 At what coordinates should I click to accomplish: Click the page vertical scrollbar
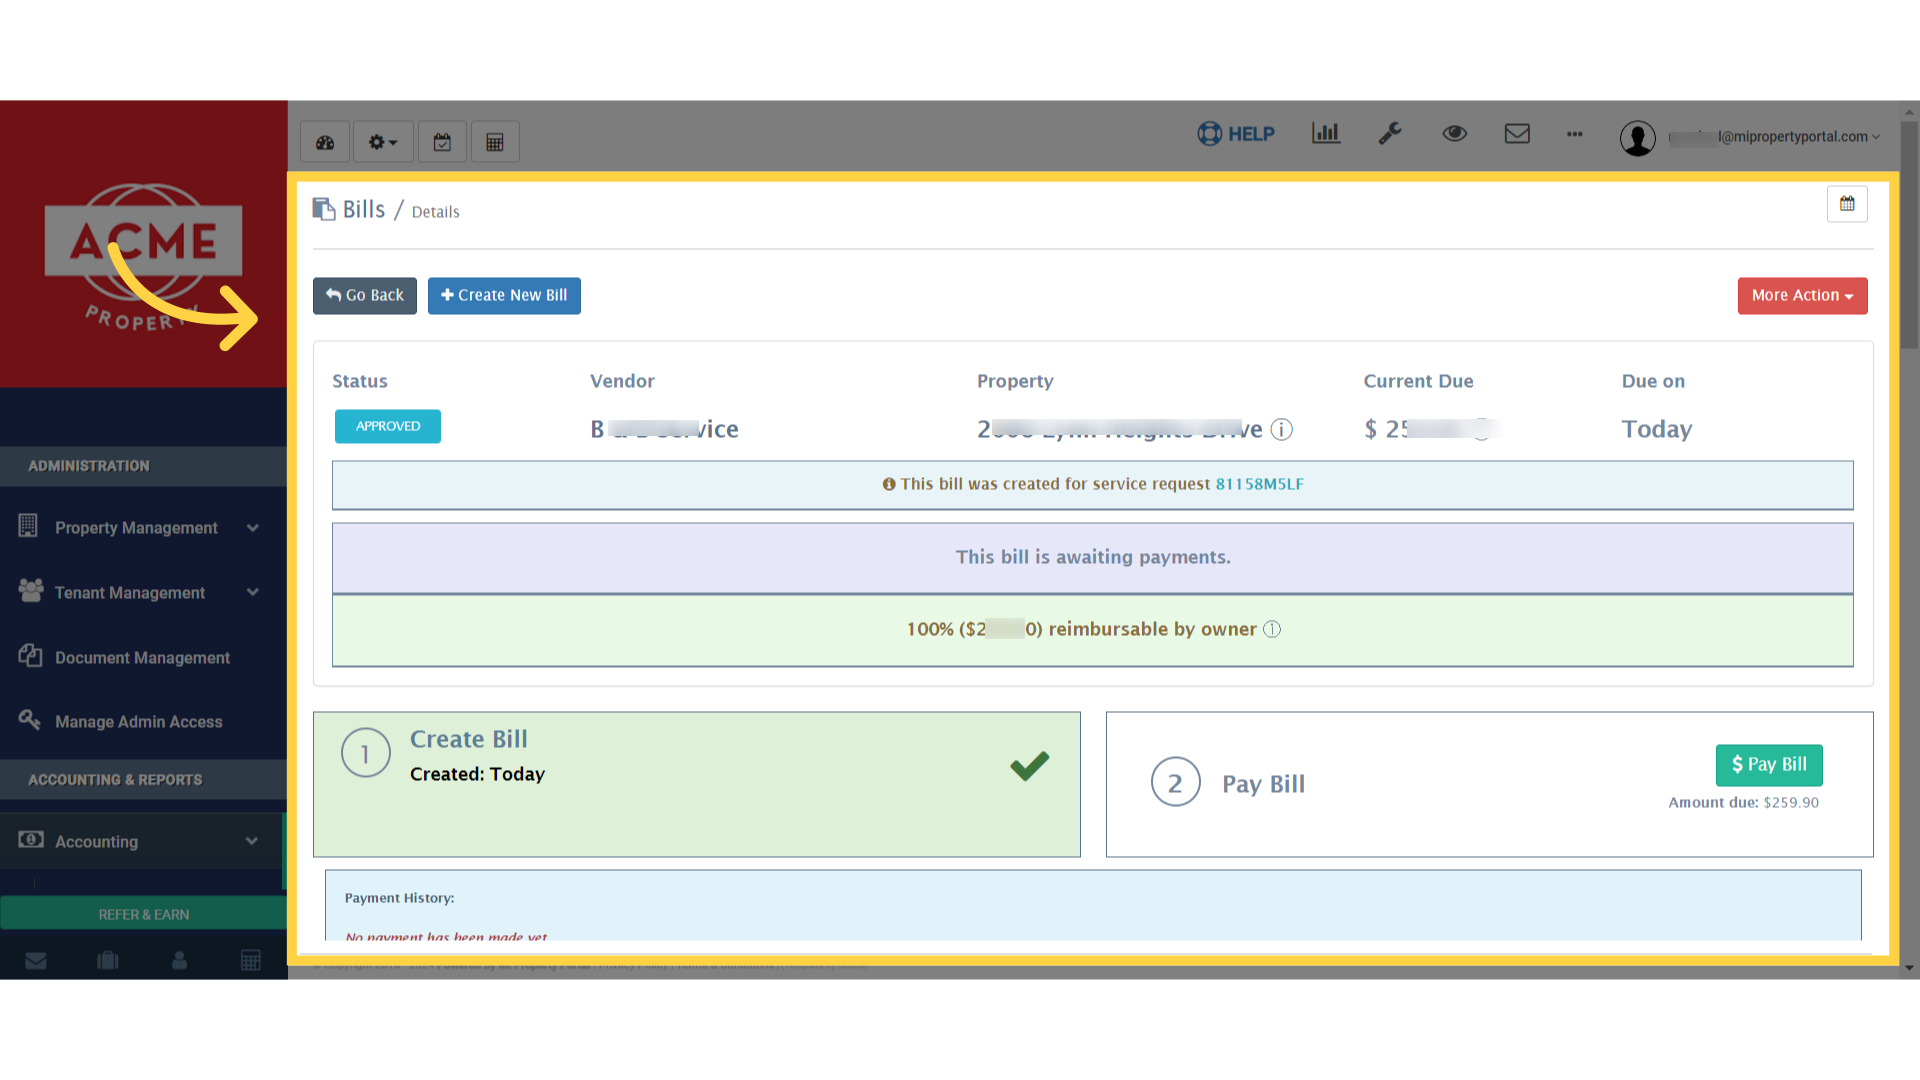(1910, 235)
